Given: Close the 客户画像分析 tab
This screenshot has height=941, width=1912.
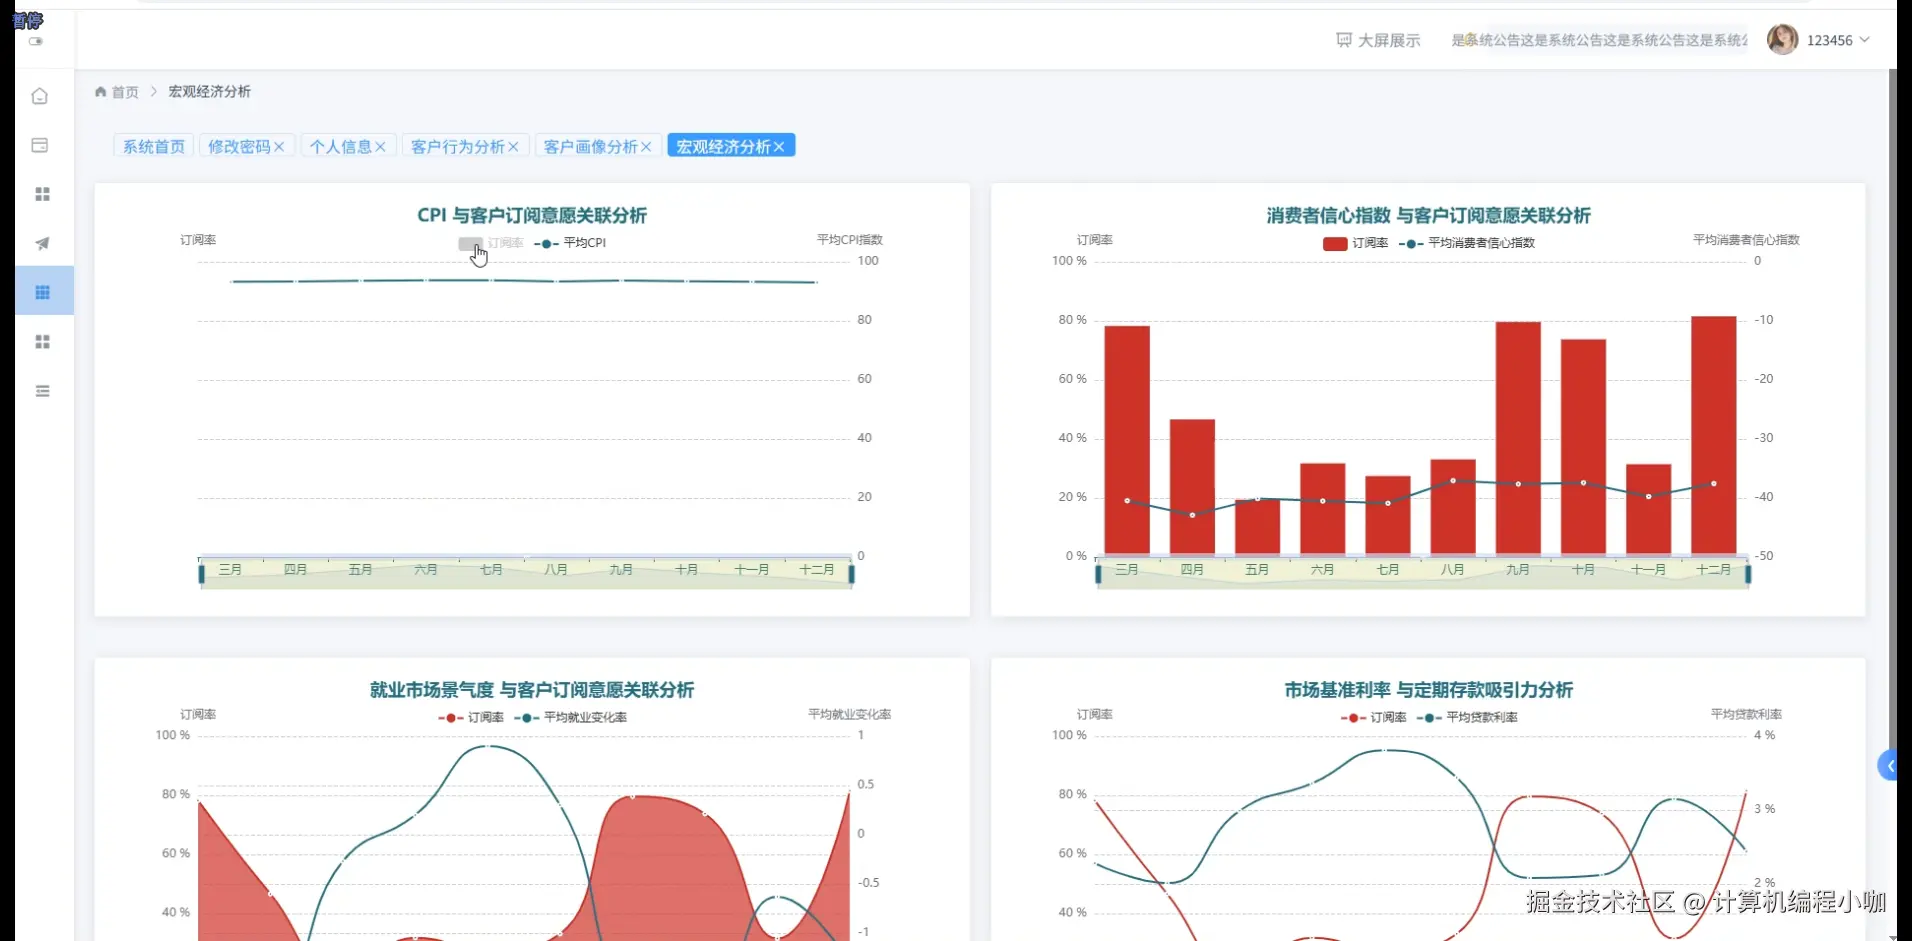Looking at the screenshot, I should (646, 147).
